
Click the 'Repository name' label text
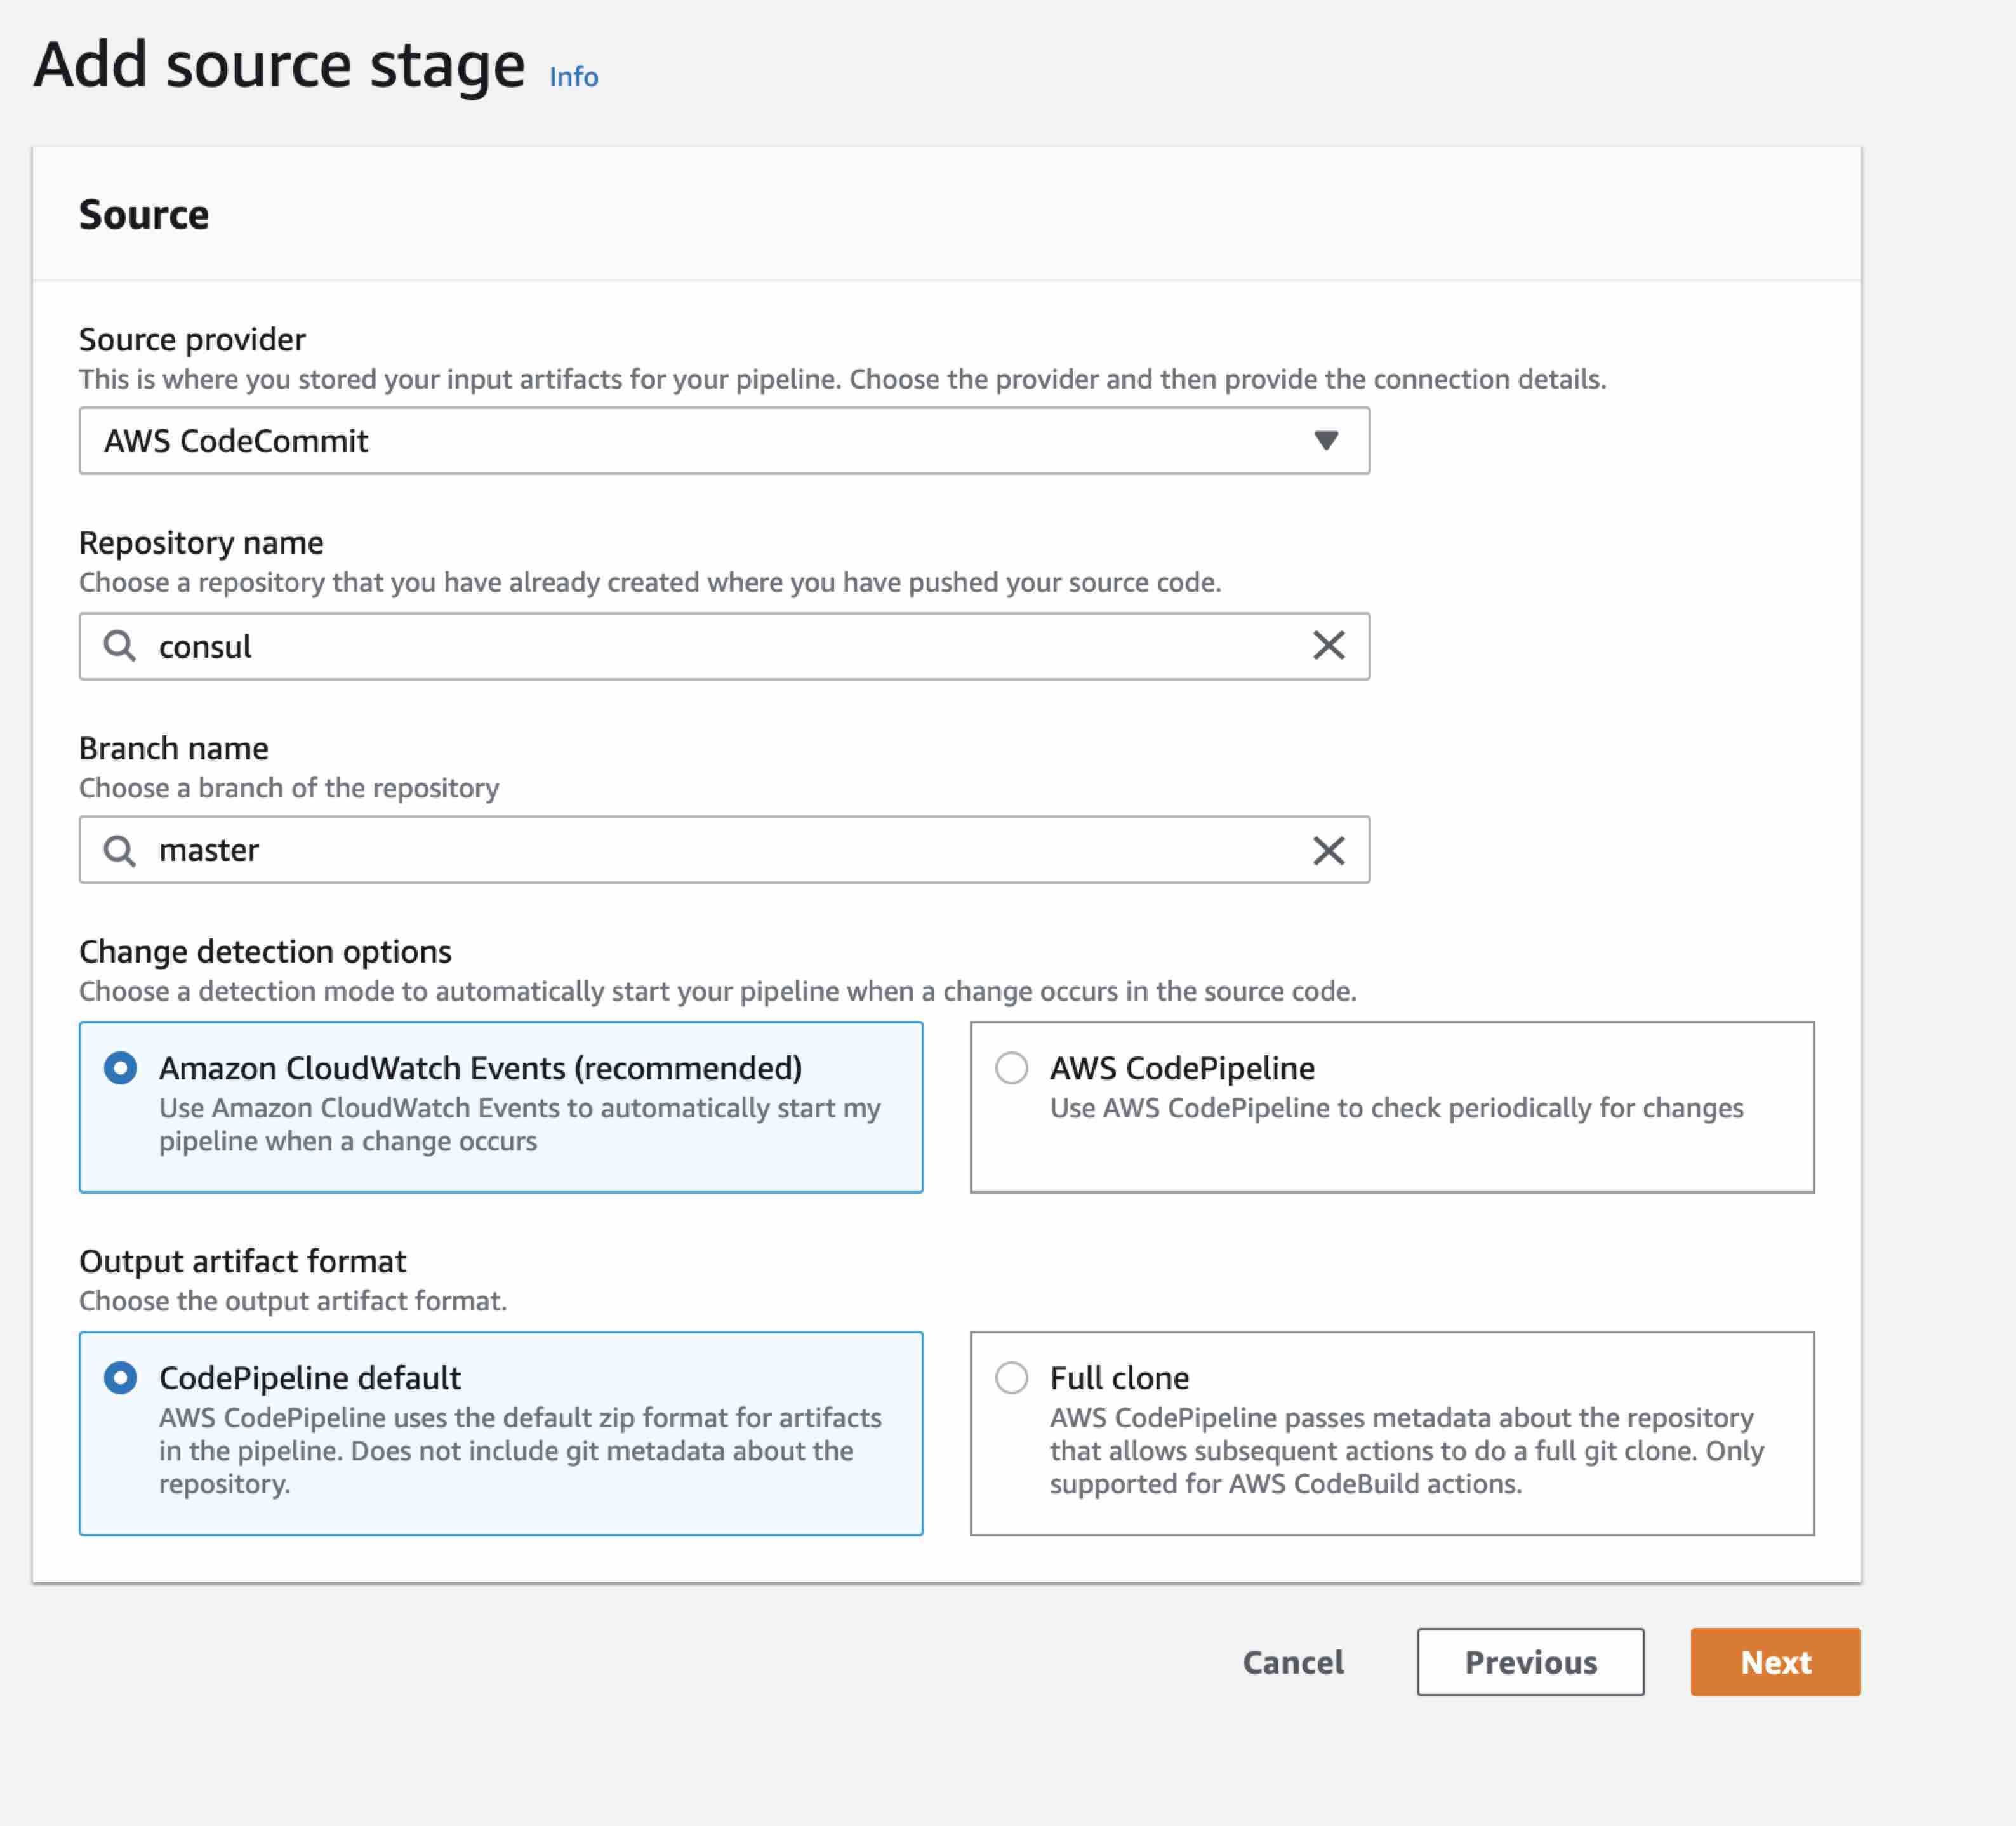click(x=201, y=543)
